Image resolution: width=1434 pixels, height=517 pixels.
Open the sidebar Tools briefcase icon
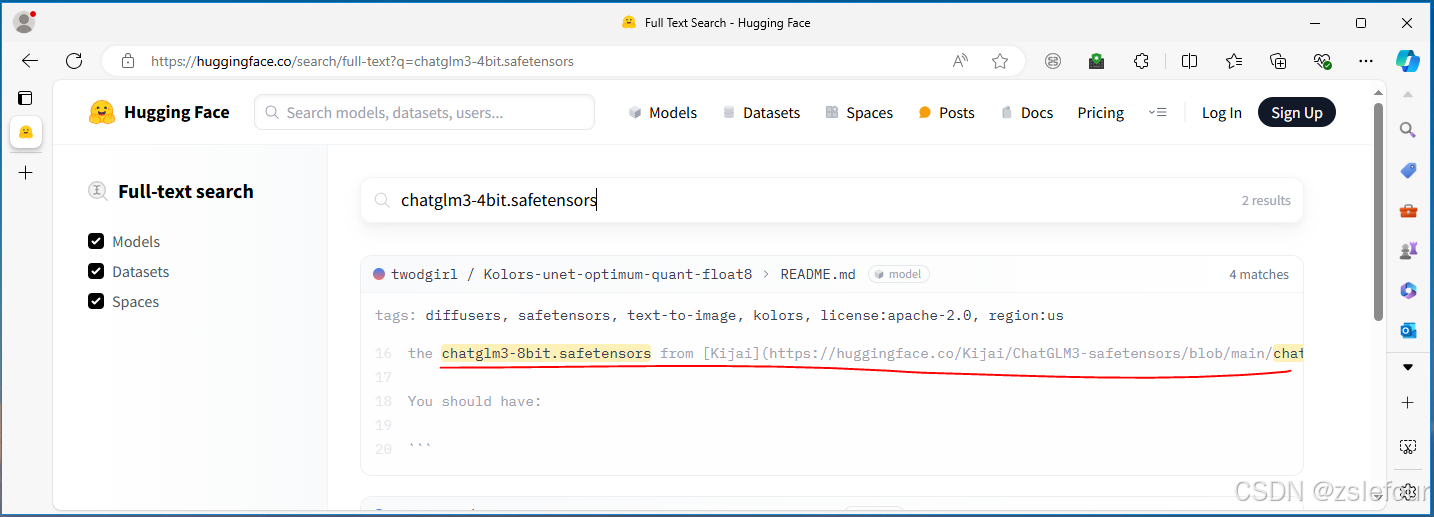click(x=1408, y=210)
